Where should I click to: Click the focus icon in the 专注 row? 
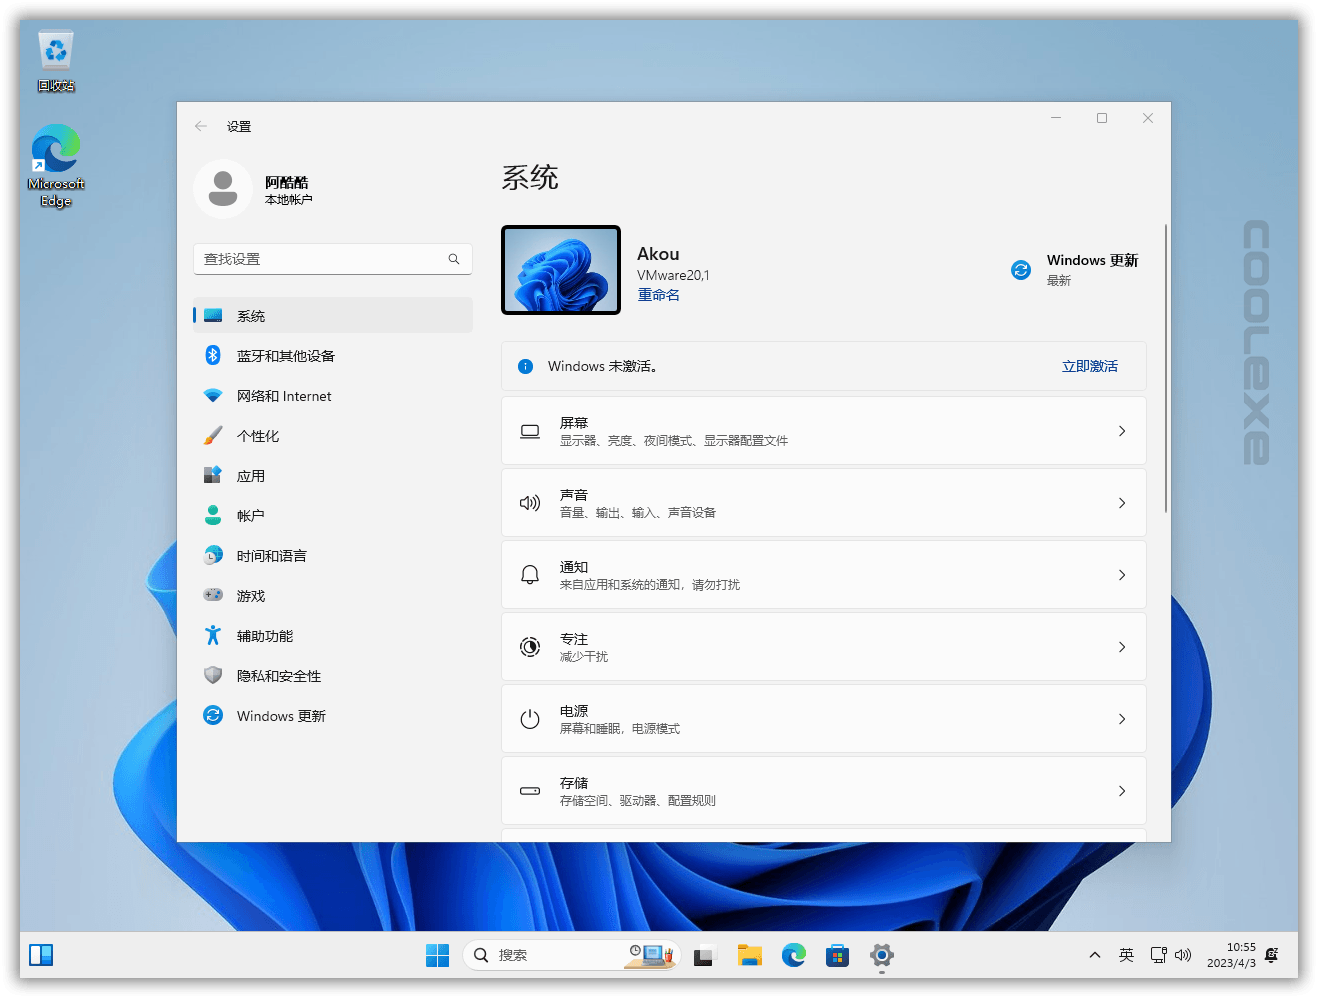pos(530,647)
